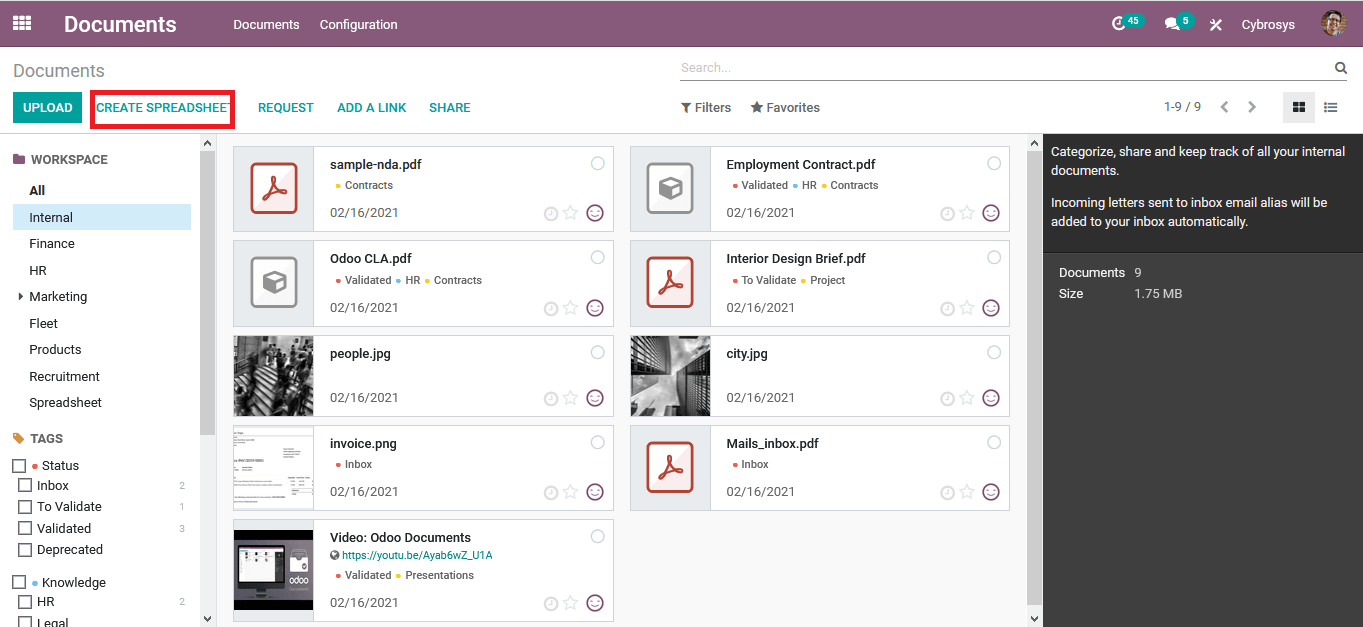Check the To Validate tag checkbox

coord(25,507)
